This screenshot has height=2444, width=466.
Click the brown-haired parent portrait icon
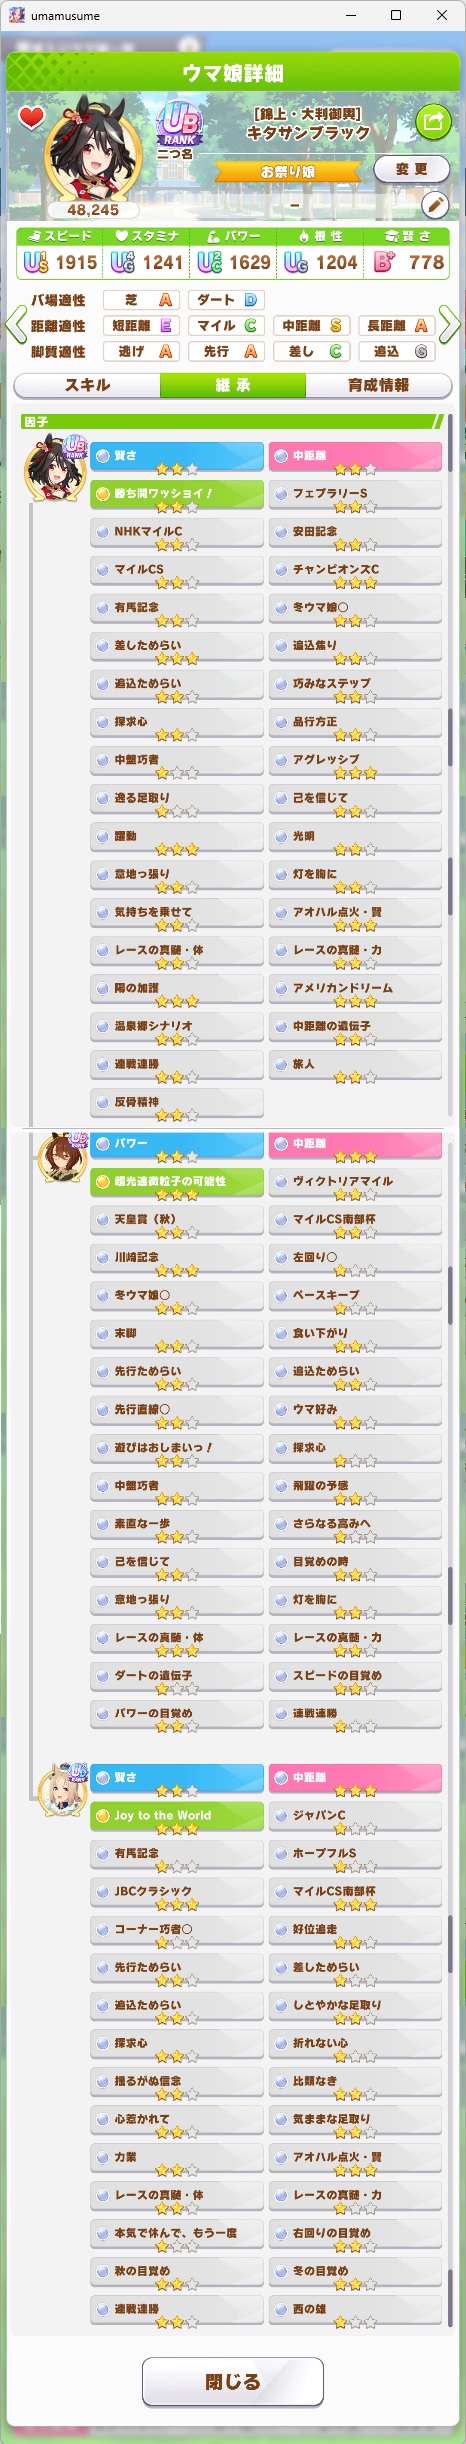62,1158
